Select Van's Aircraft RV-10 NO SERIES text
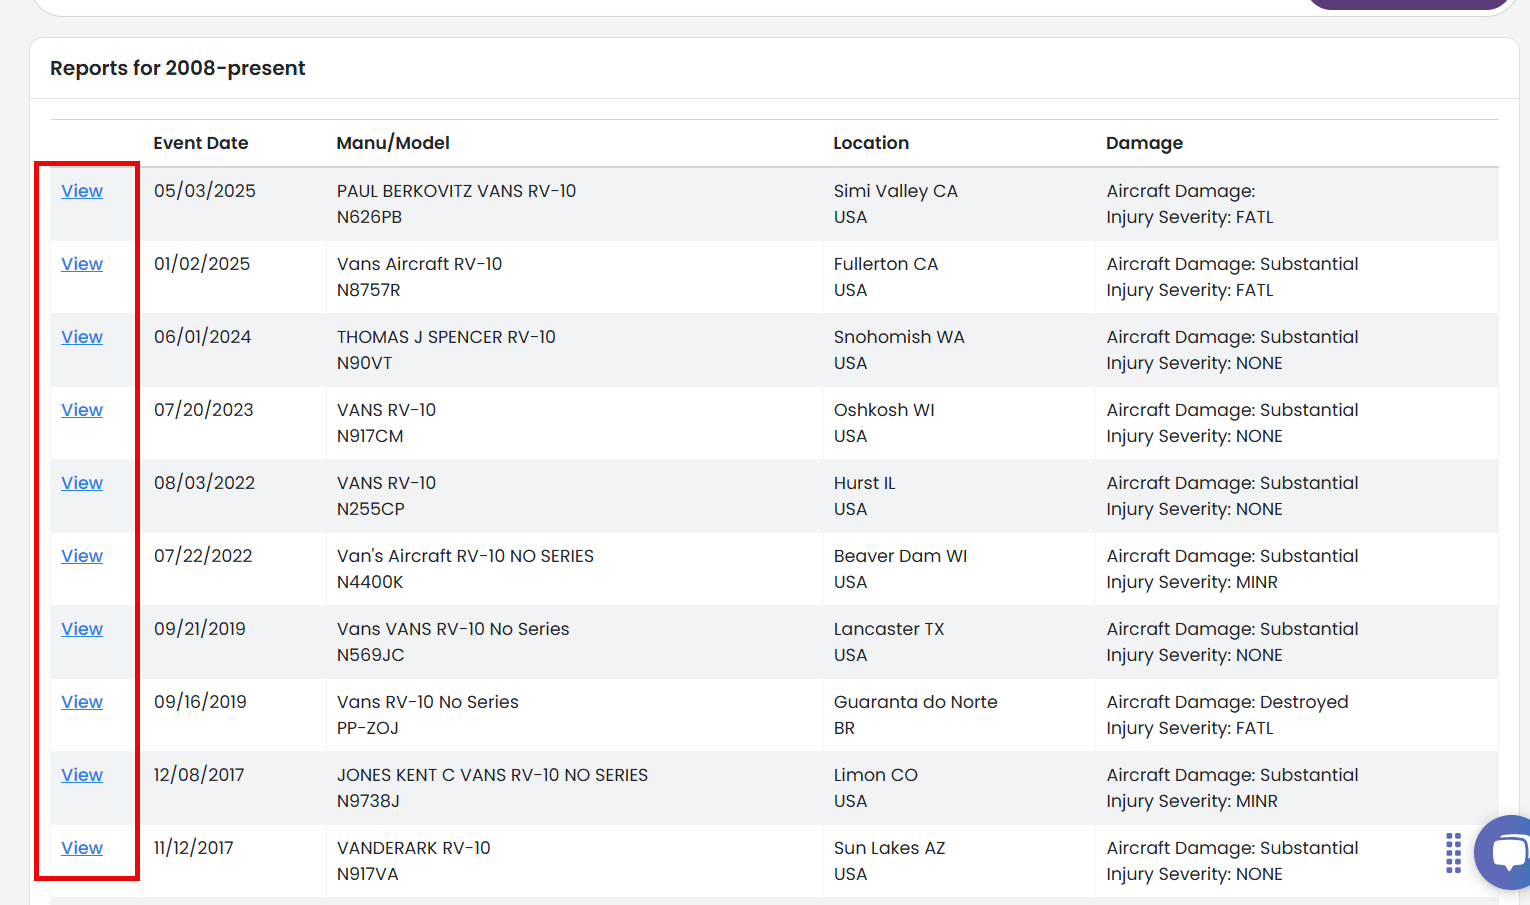This screenshot has height=905, width=1530. tap(465, 556)
